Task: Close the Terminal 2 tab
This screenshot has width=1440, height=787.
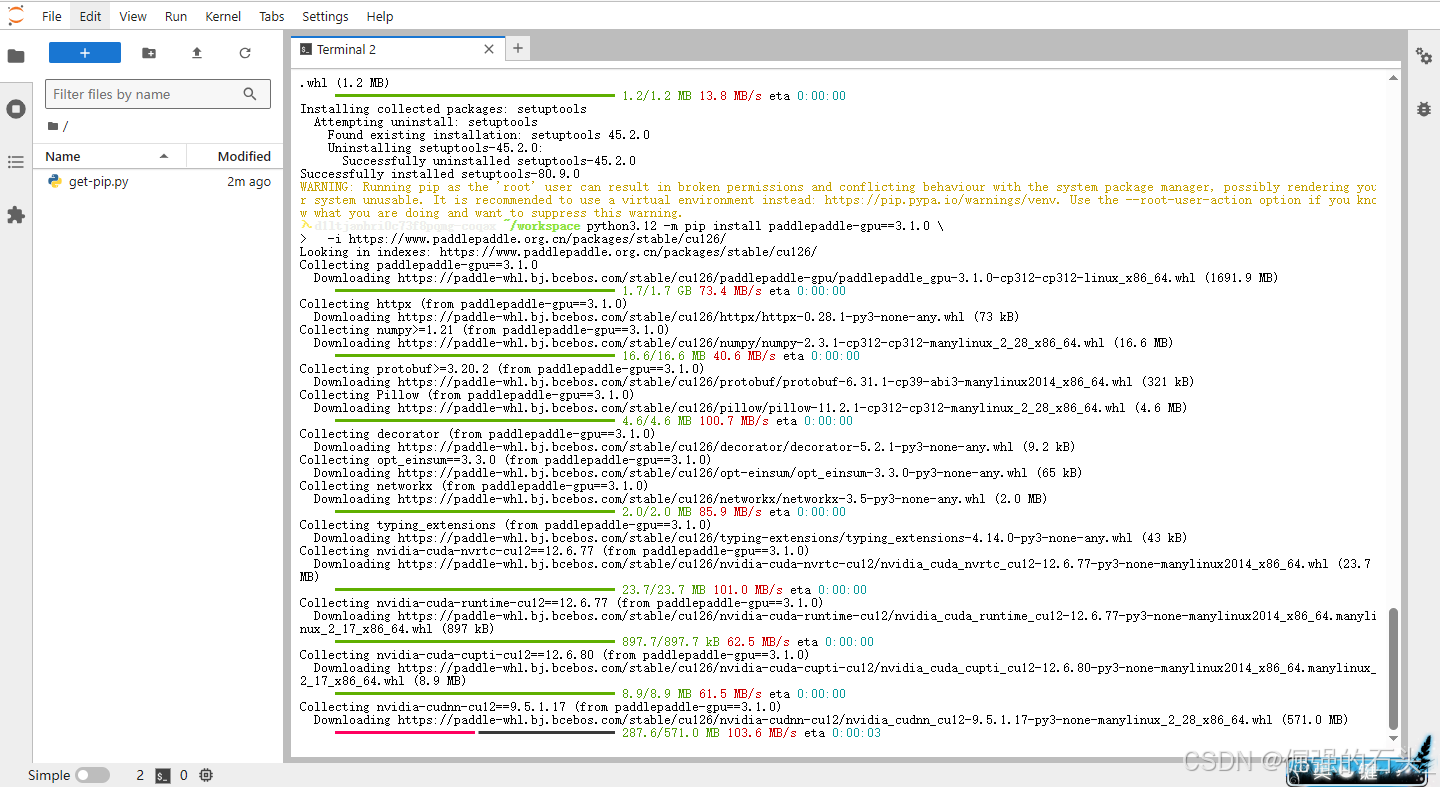Action: point(489,49)
